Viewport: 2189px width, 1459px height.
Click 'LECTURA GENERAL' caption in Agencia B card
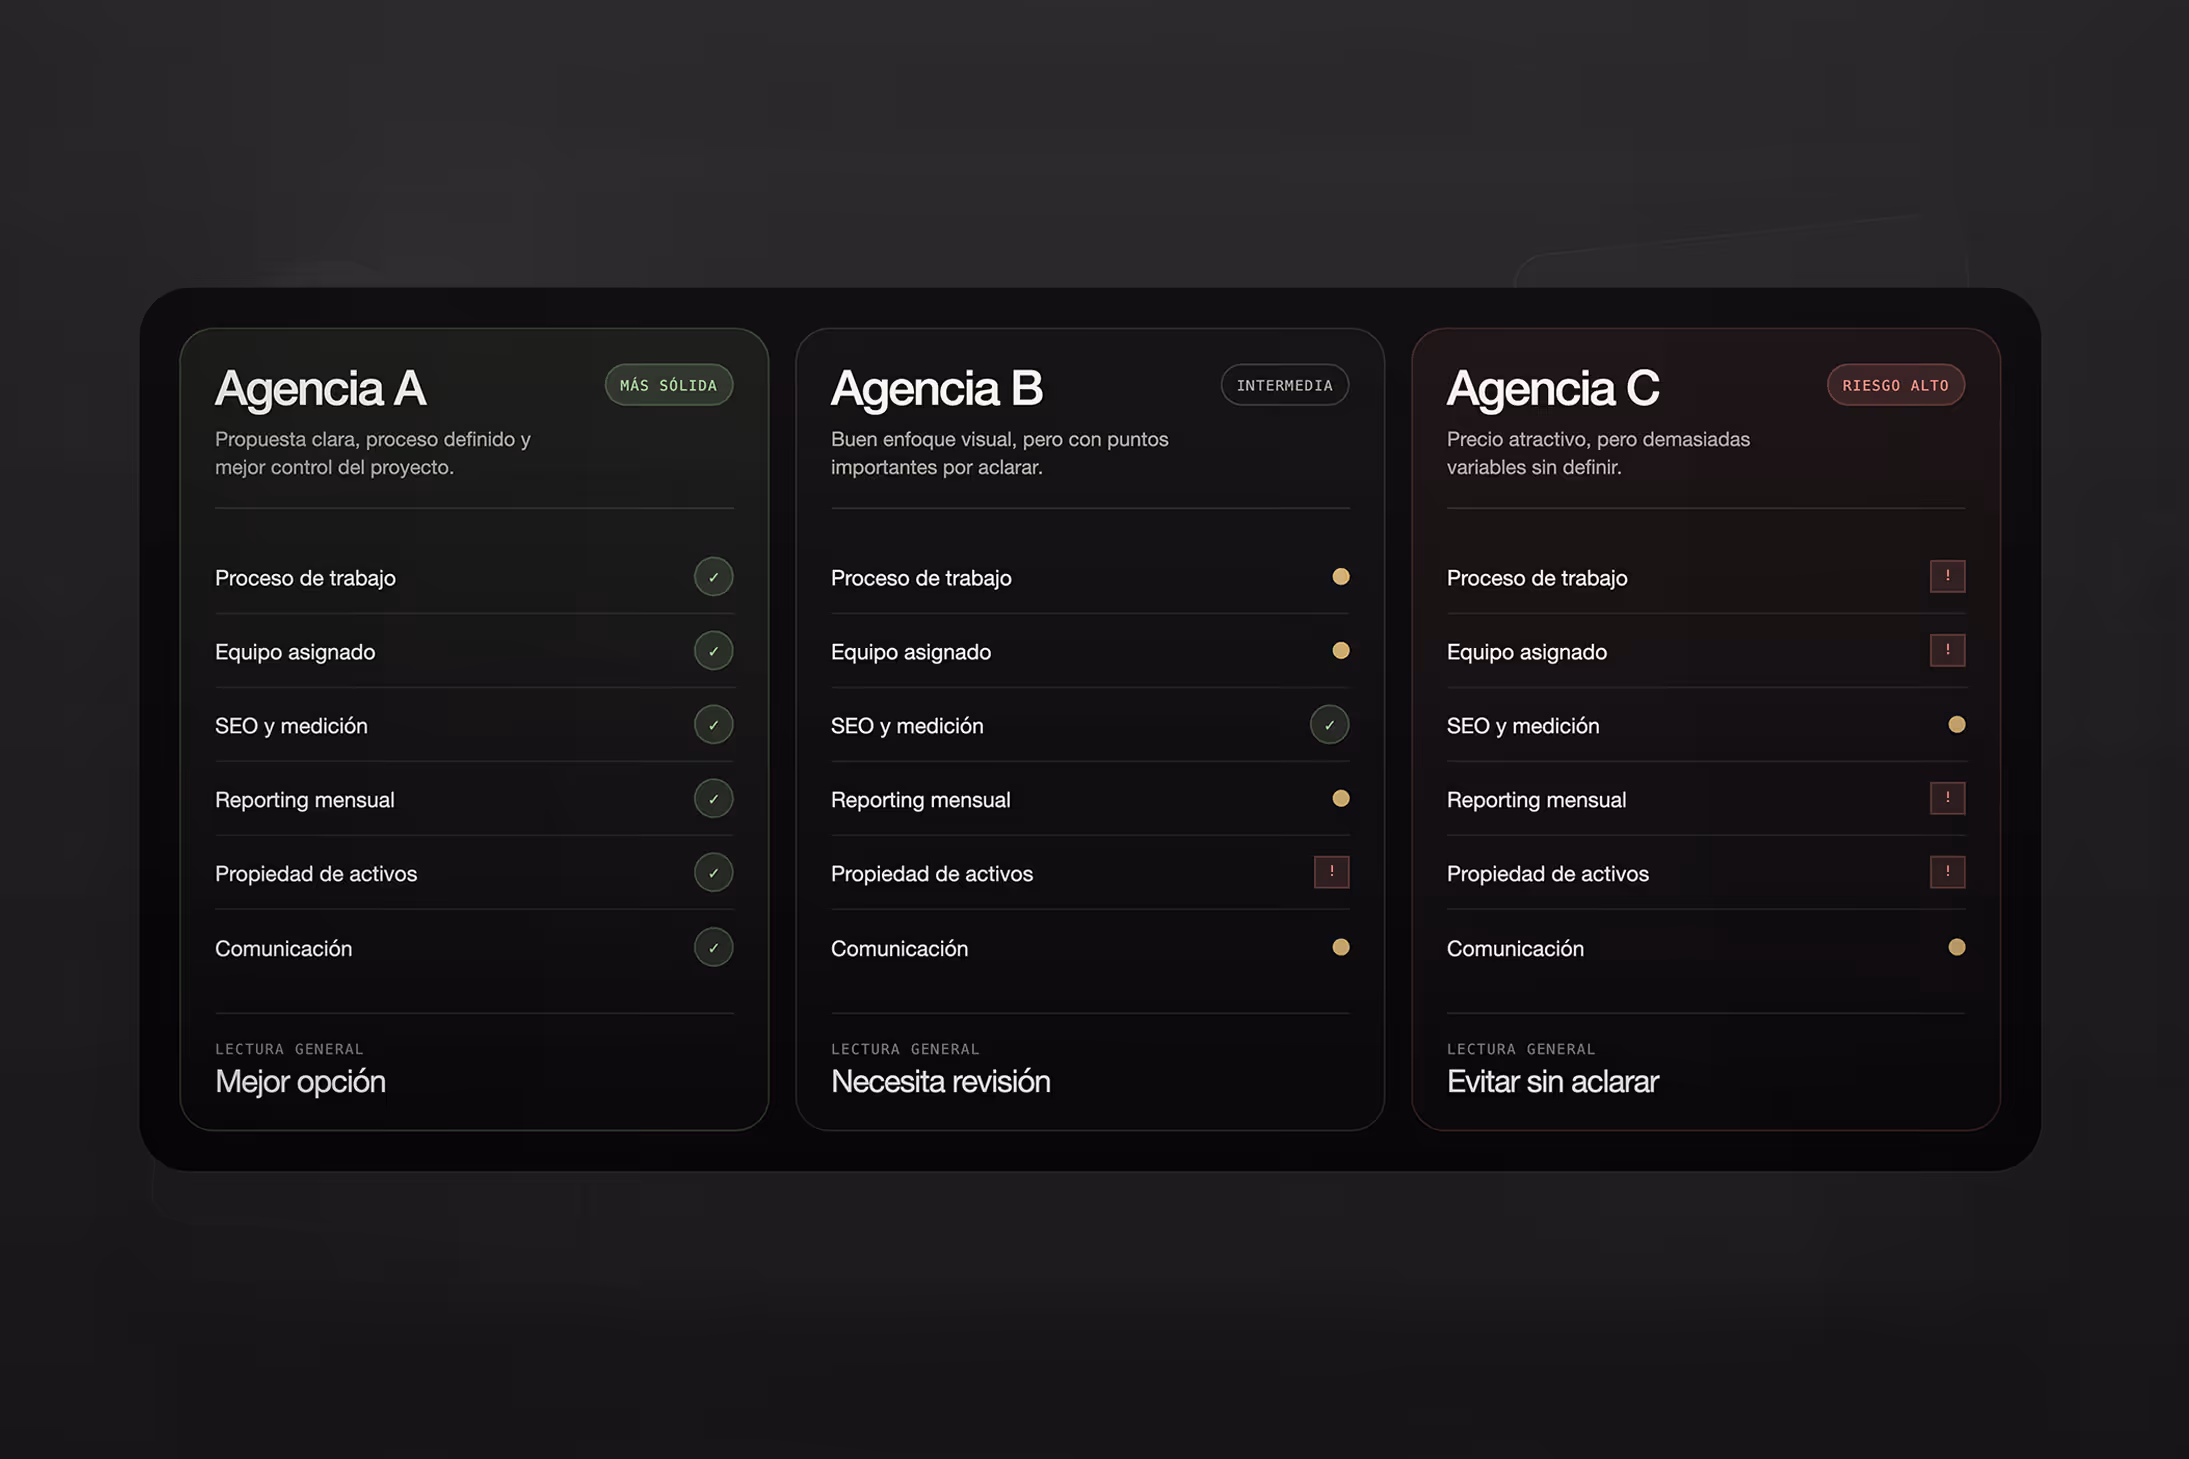[x=905, y=1049]
